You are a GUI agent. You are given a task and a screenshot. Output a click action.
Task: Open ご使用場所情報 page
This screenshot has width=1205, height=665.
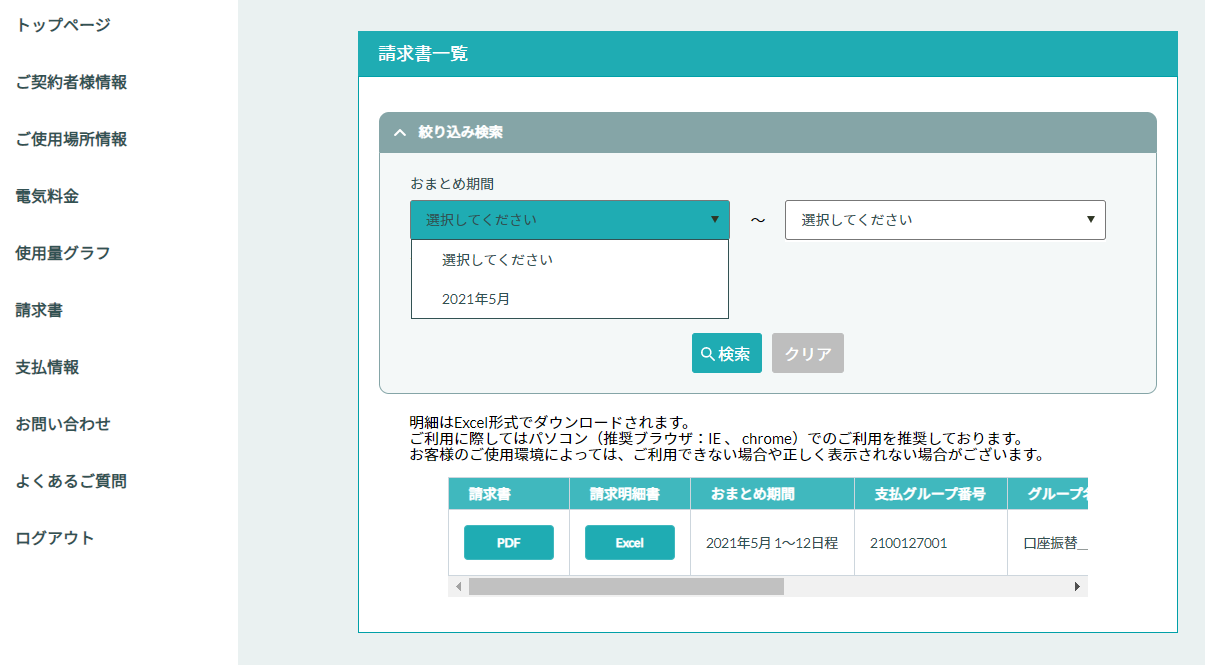click(71, 139)
